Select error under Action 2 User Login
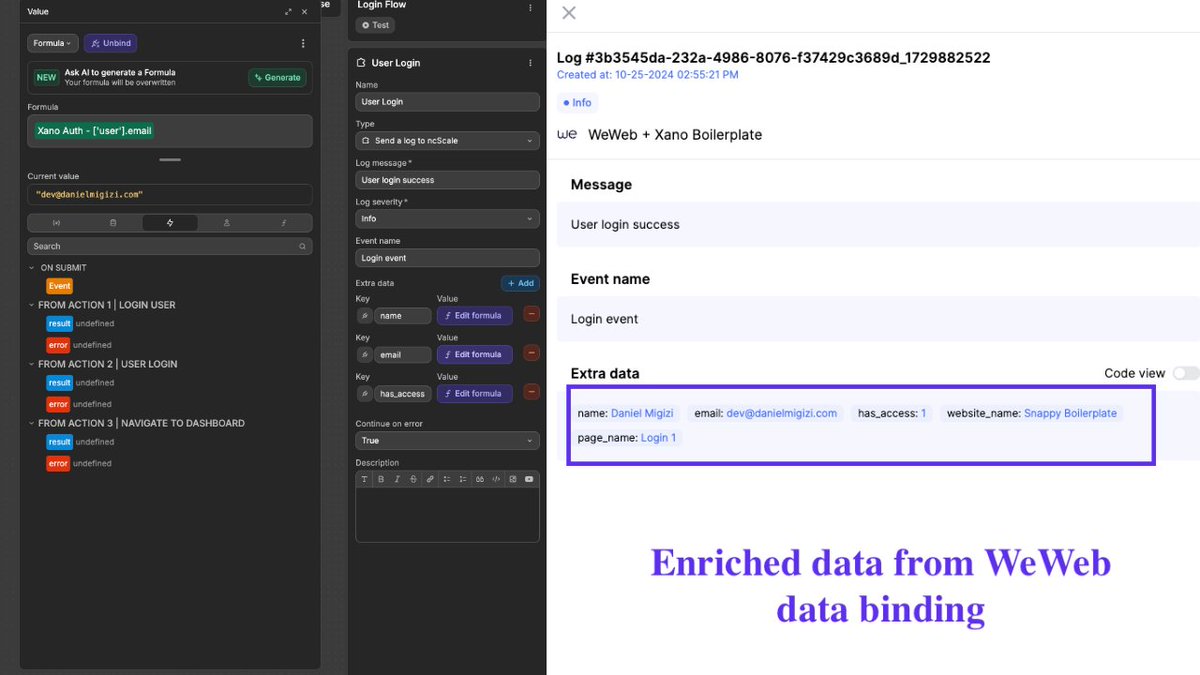1200x675 pixels. click(58, 404)
